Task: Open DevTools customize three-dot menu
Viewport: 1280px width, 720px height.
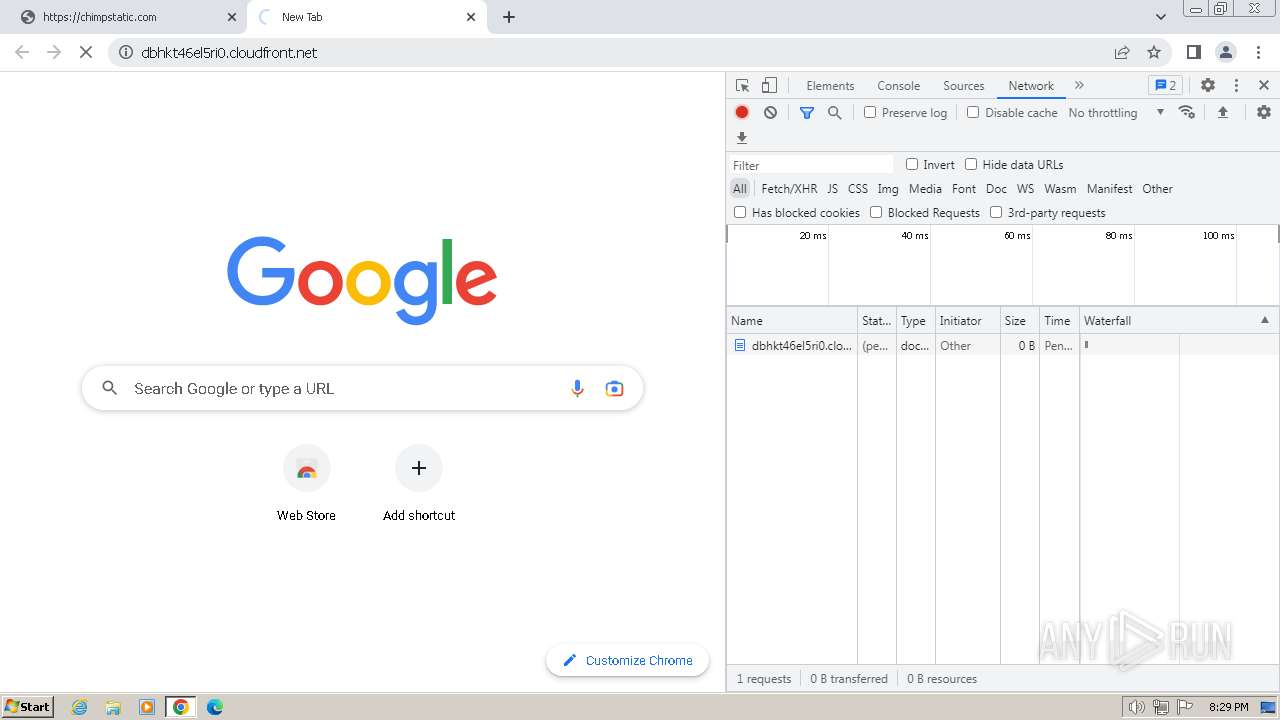Action: click(1236, 86)
